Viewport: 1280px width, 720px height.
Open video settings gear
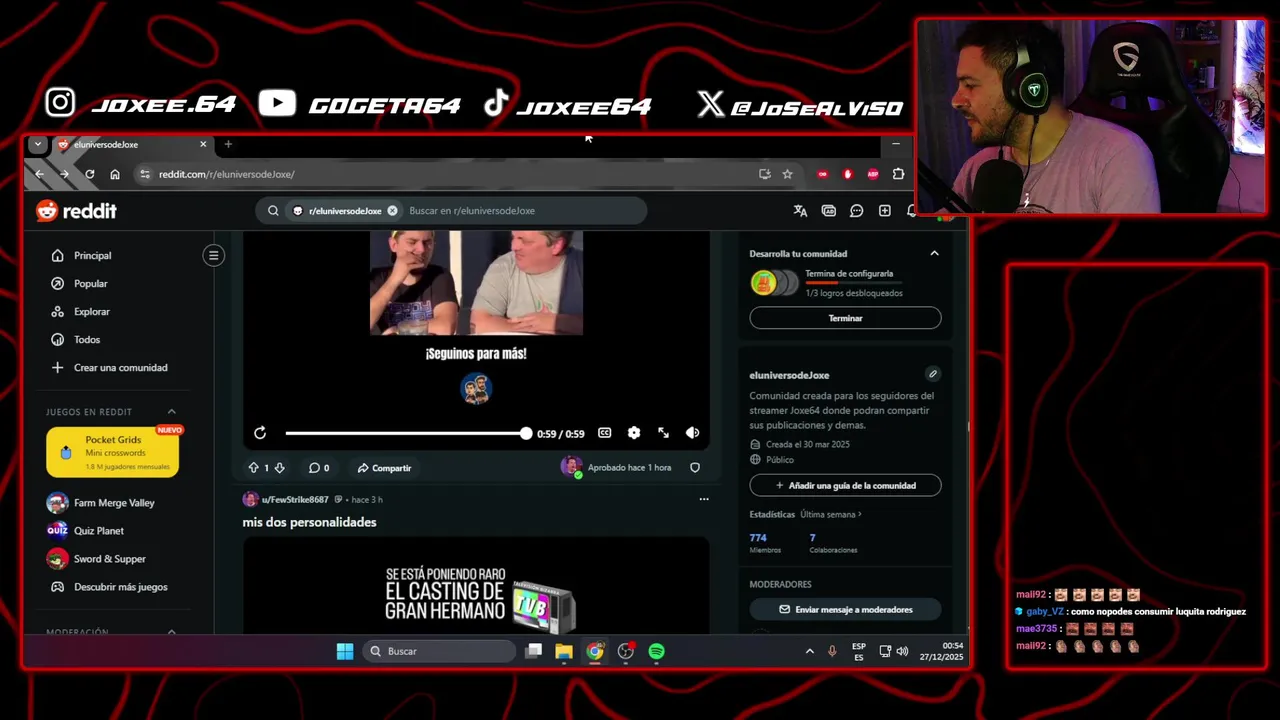tap(633, 433)
